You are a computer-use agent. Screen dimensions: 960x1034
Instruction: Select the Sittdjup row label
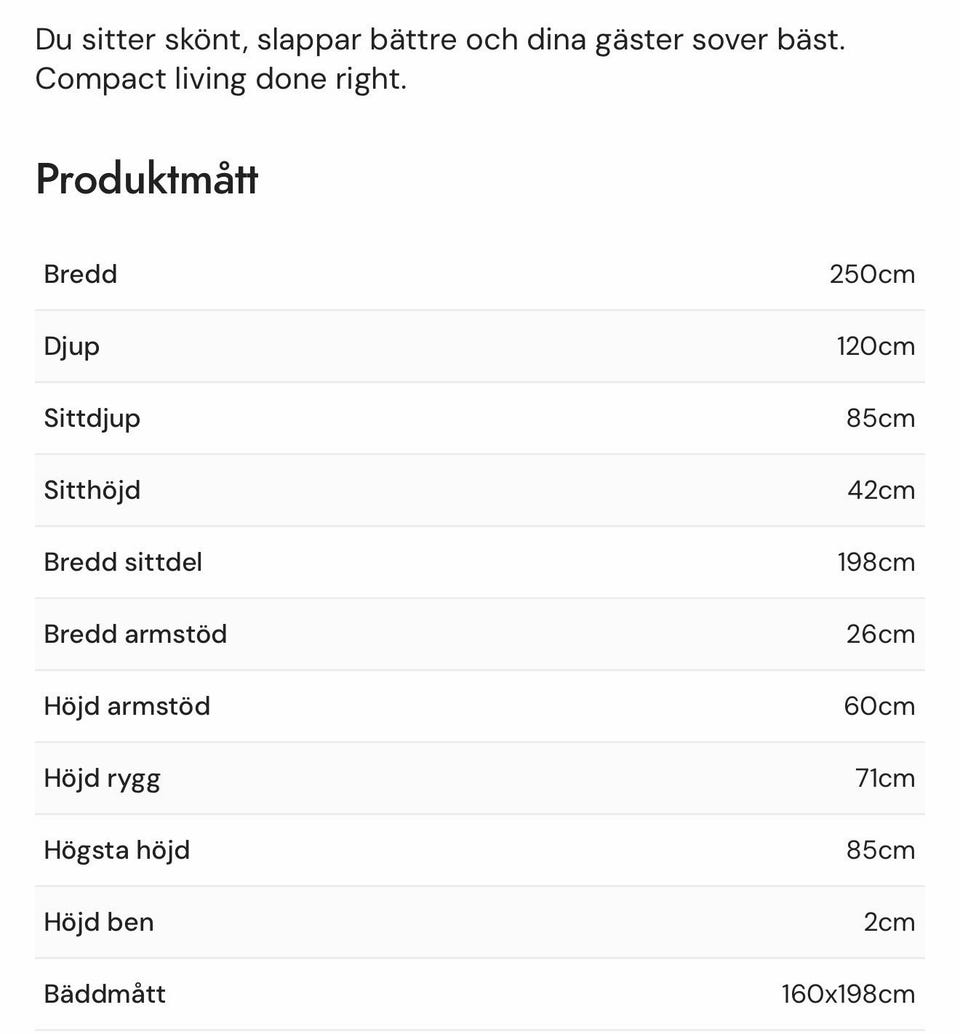click(x=92, y=418)
